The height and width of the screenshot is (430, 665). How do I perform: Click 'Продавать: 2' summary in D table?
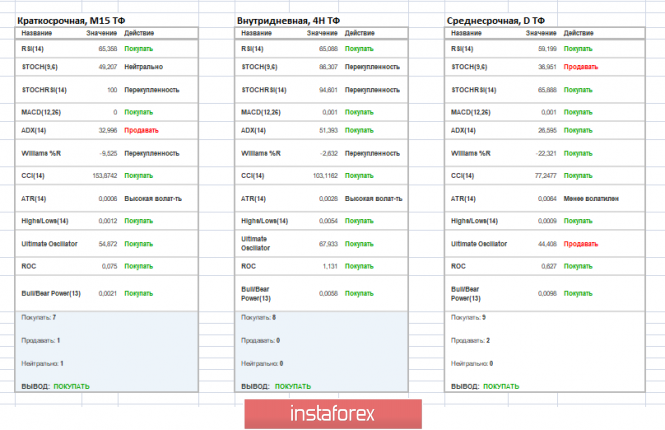coord(470,340)
